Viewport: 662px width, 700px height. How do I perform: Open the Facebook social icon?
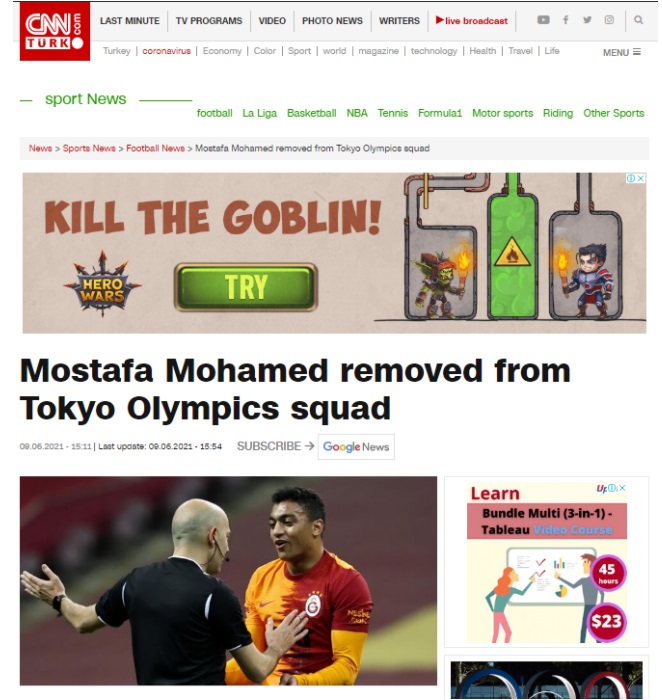coord(565,20)
